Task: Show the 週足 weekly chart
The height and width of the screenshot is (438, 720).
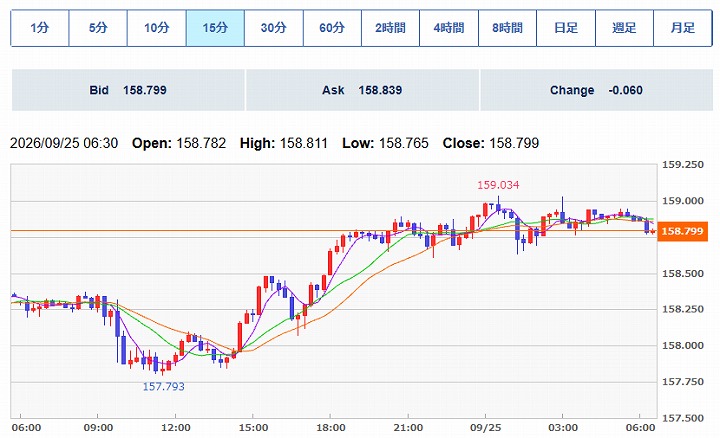Action: (624, 28)
